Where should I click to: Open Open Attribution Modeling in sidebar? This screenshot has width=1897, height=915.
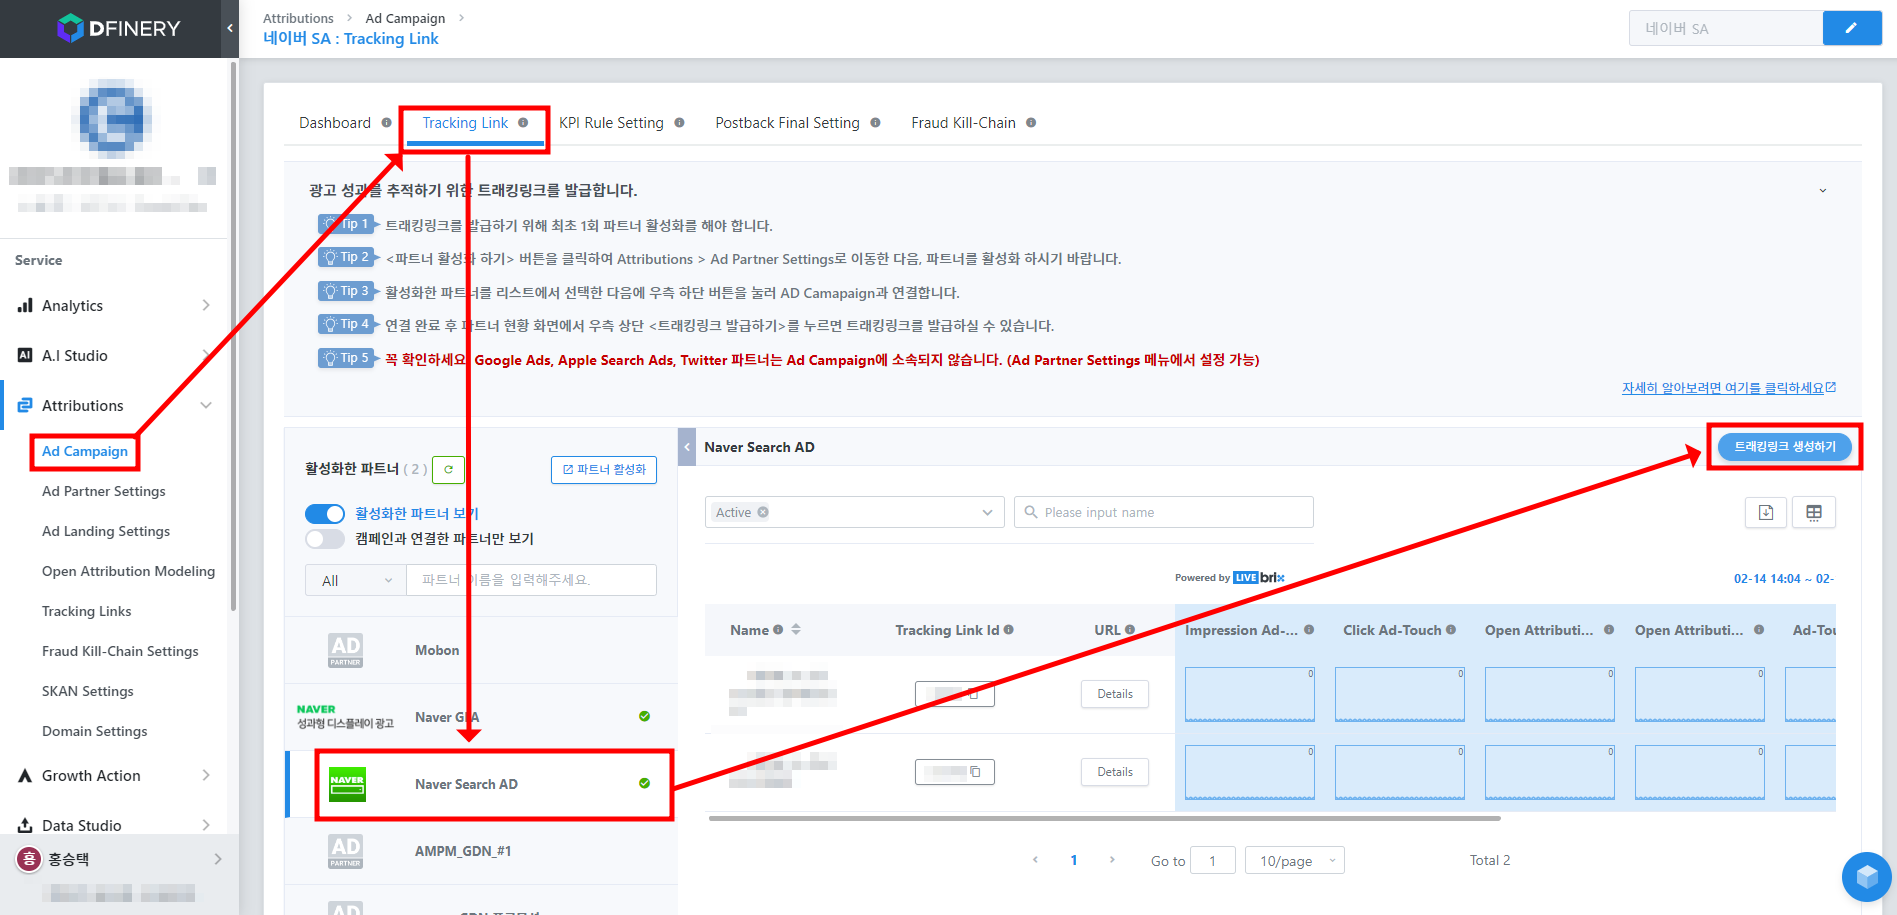coord(128,571)
